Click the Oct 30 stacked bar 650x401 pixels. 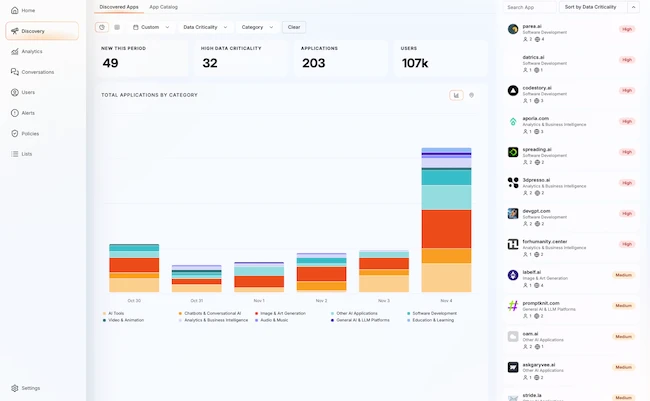(134, 268)
